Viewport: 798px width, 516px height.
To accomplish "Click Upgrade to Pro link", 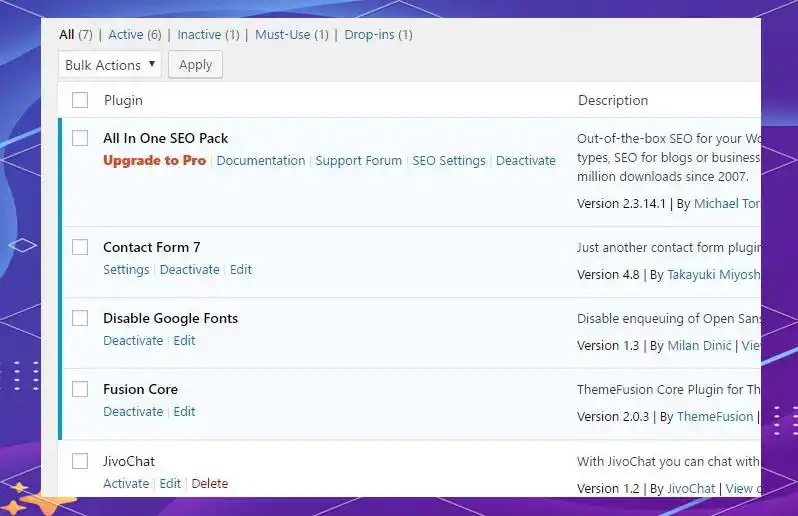I will click(154, 160).
